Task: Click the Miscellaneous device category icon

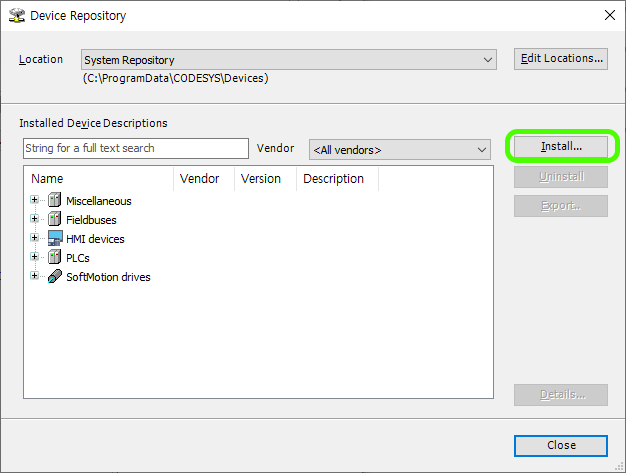Action: point(54,201)
